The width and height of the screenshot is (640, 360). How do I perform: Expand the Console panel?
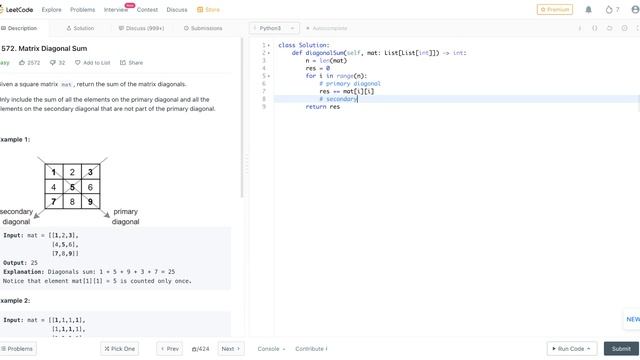(271, 349)
